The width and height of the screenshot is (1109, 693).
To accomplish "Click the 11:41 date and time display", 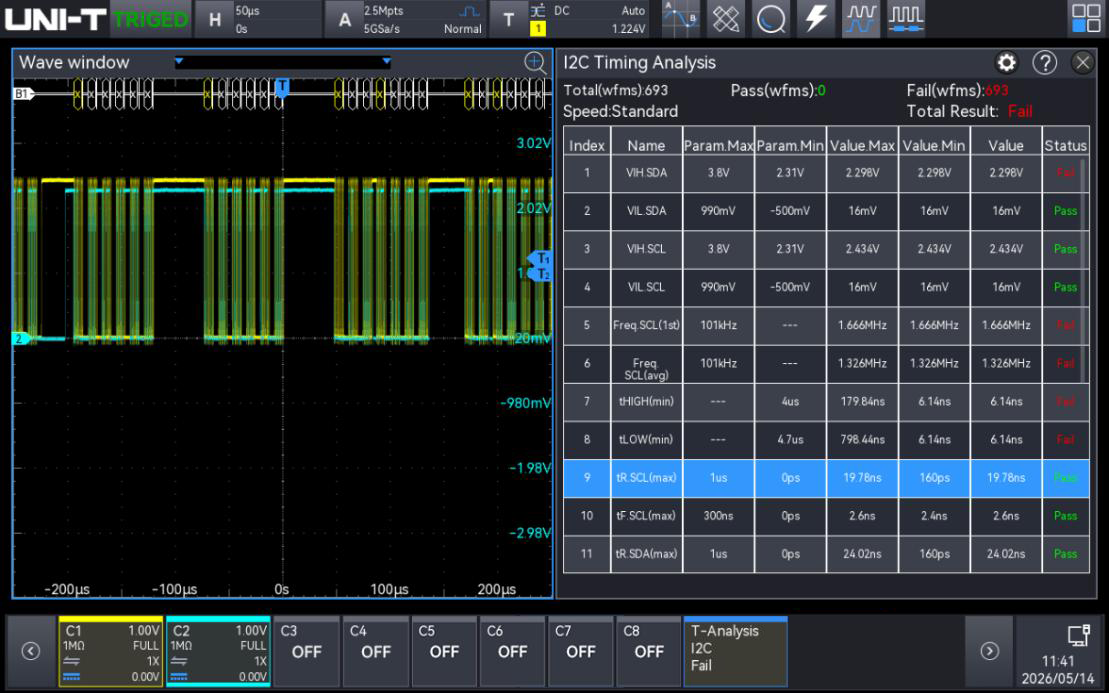I will point(1057,670).
